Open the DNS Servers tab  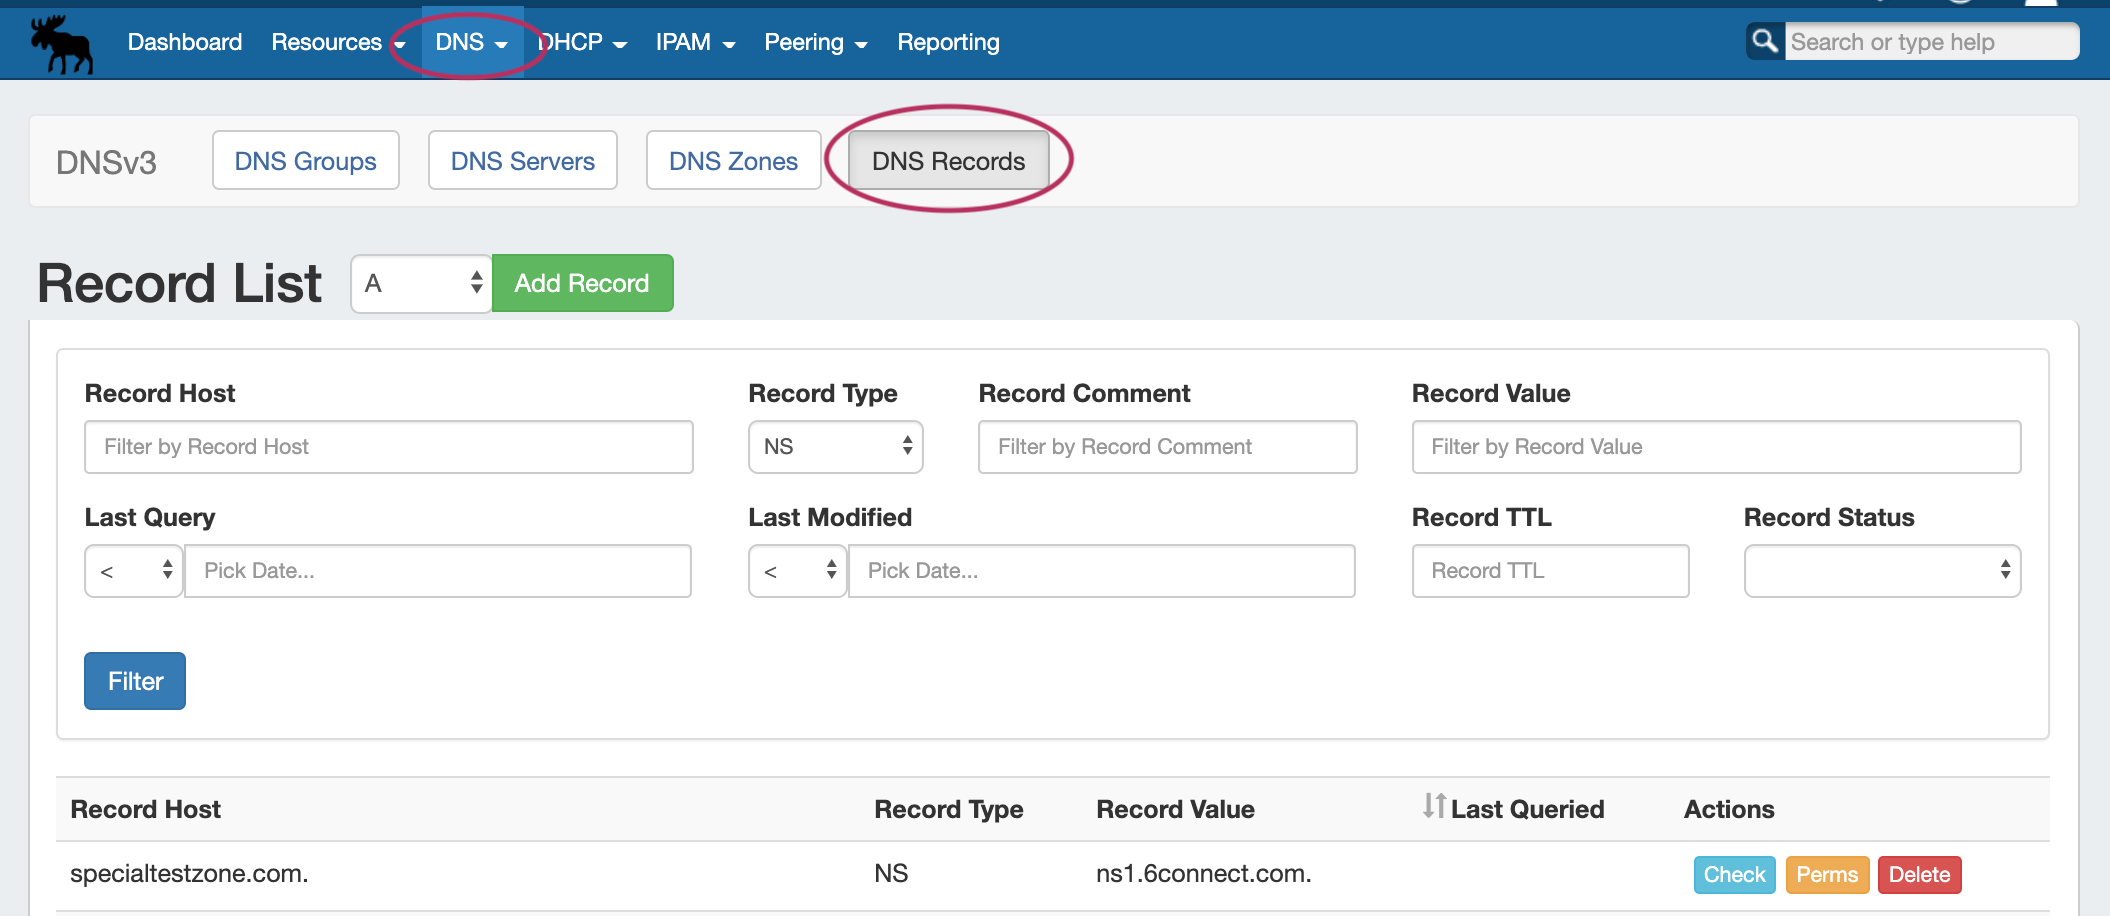coord(522,161)
